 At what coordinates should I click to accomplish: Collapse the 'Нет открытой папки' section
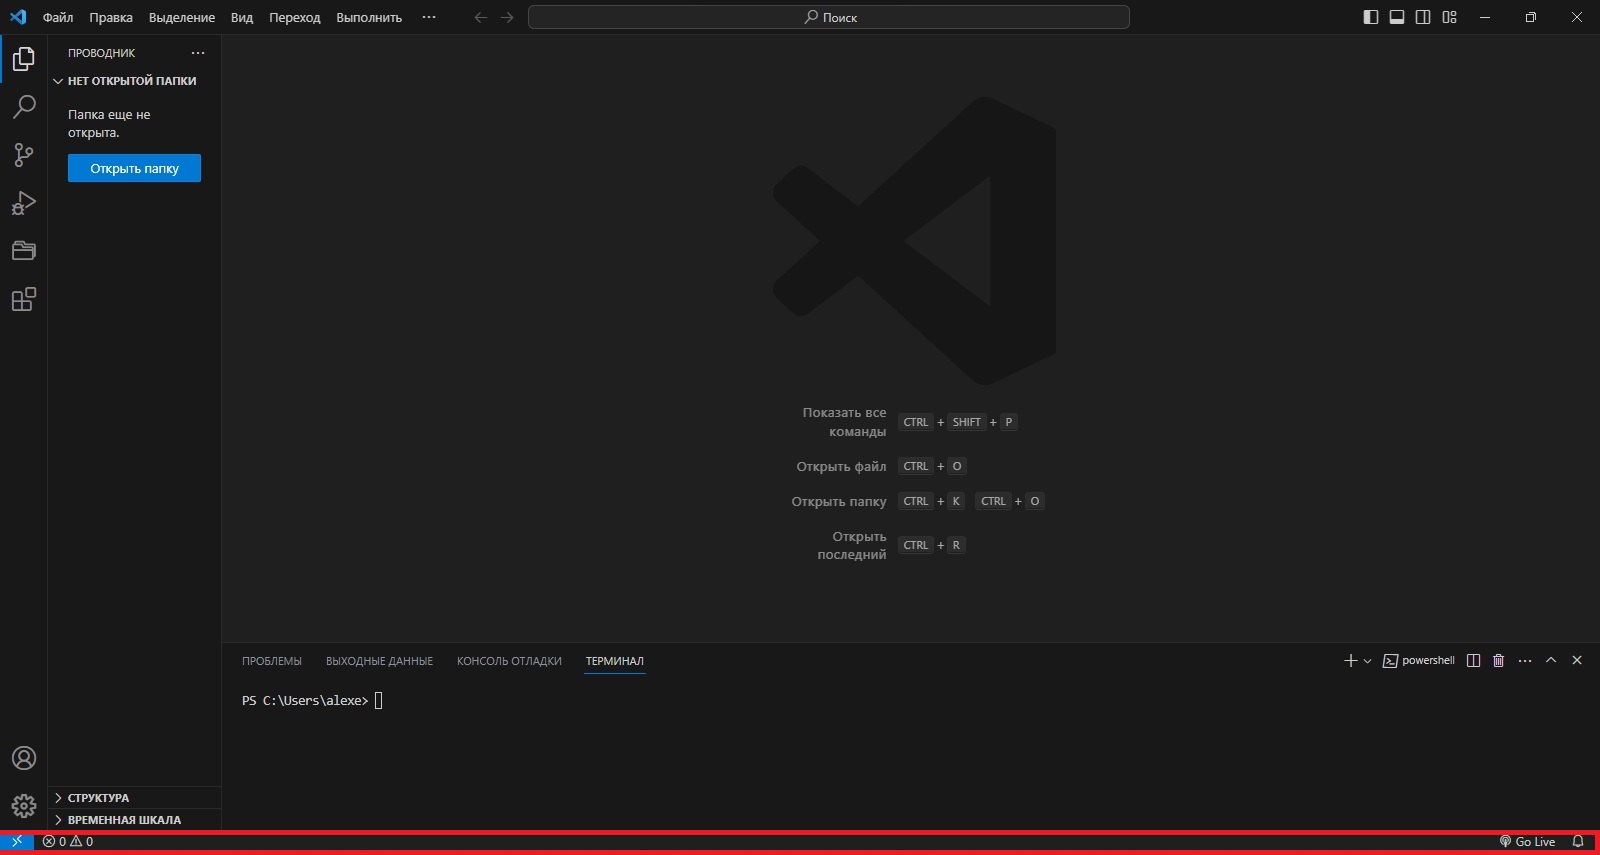coord(134,81)
